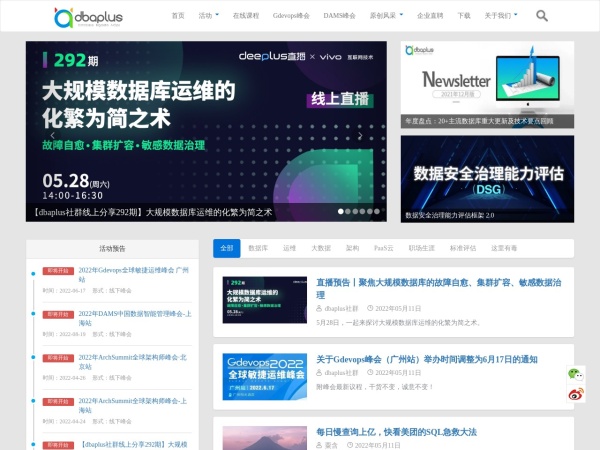Expand the 关于我们 dropdown menu
The image size is (600, 450).
(501, 16)
